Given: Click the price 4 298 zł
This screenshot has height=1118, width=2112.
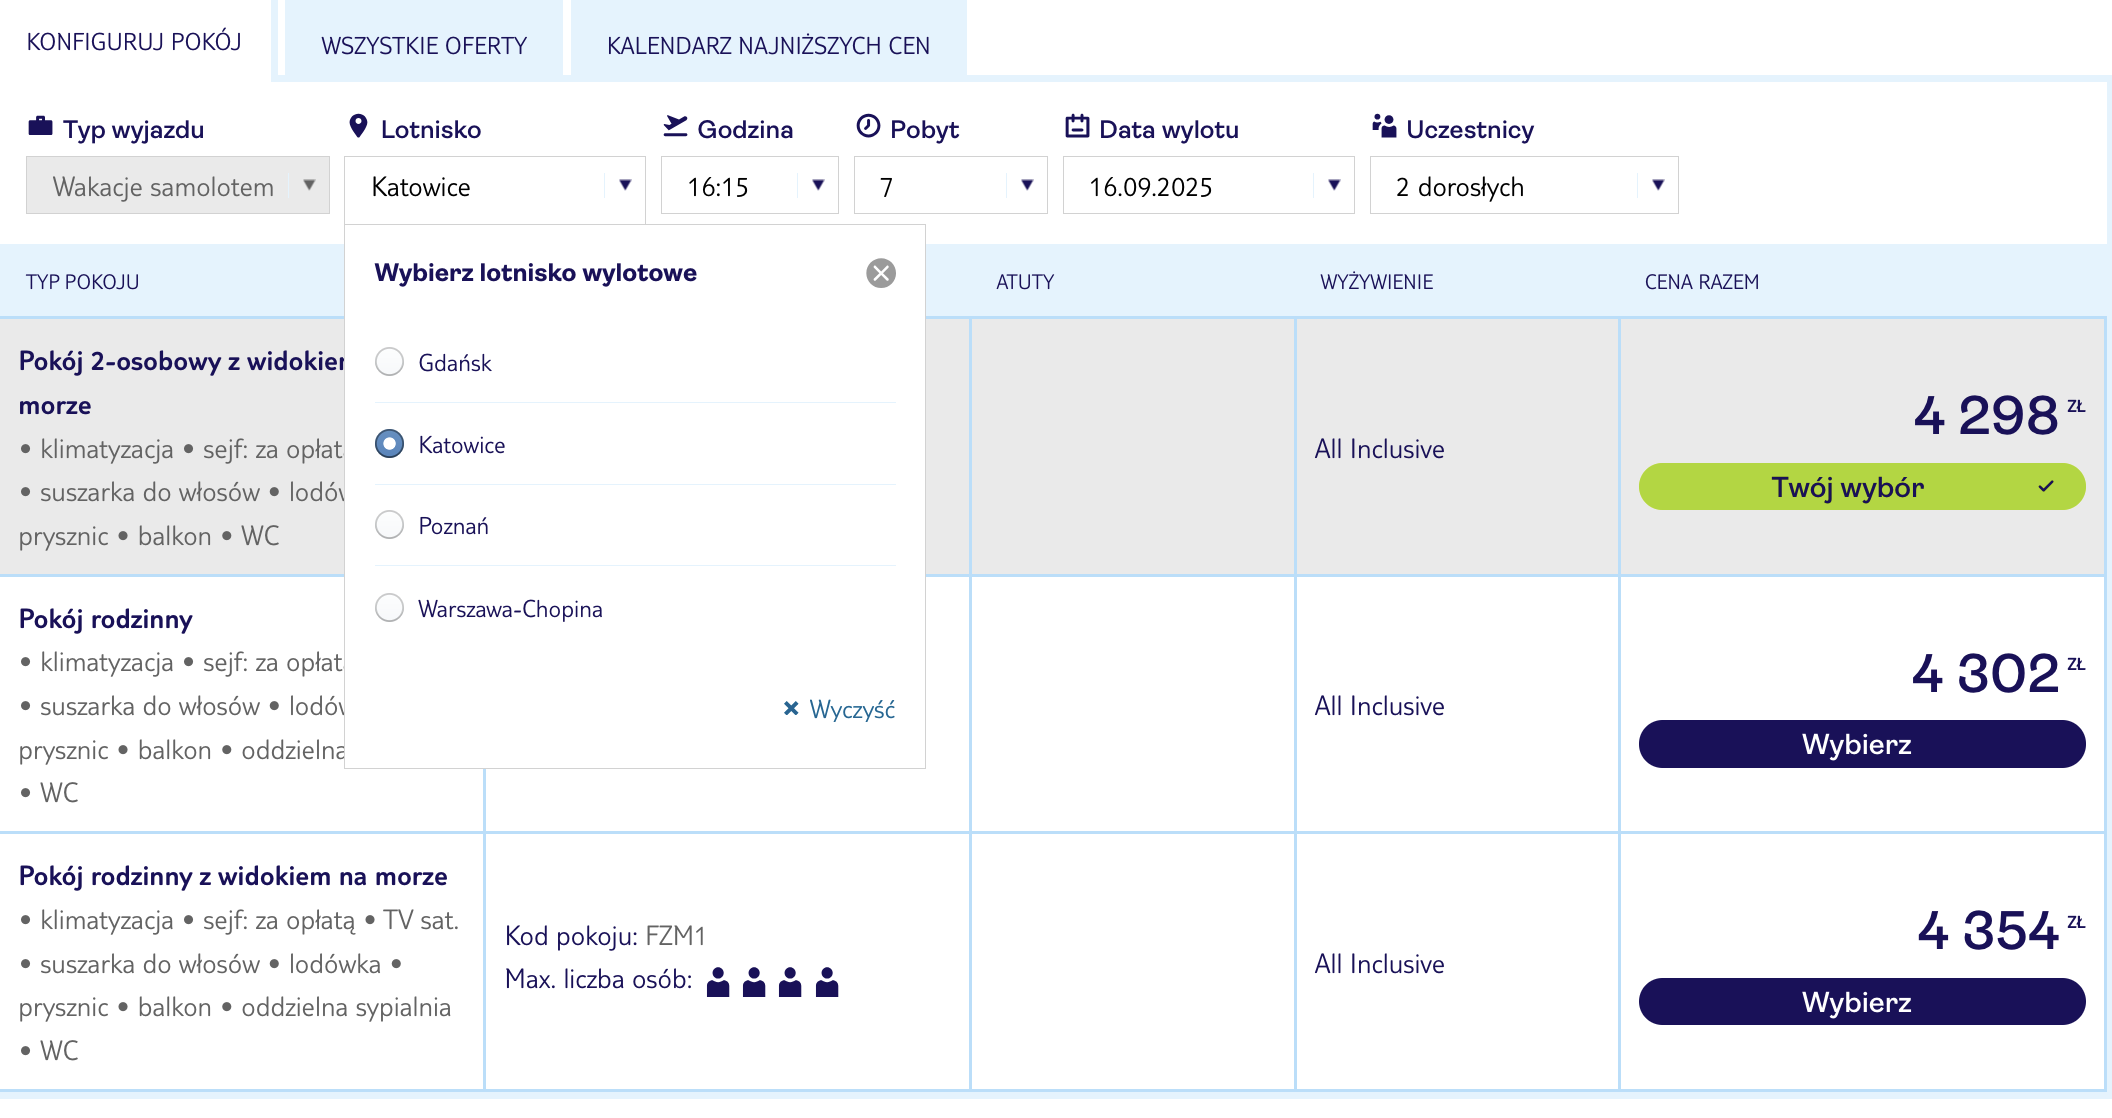Looking at the screenshot, I should (1998, 414).
